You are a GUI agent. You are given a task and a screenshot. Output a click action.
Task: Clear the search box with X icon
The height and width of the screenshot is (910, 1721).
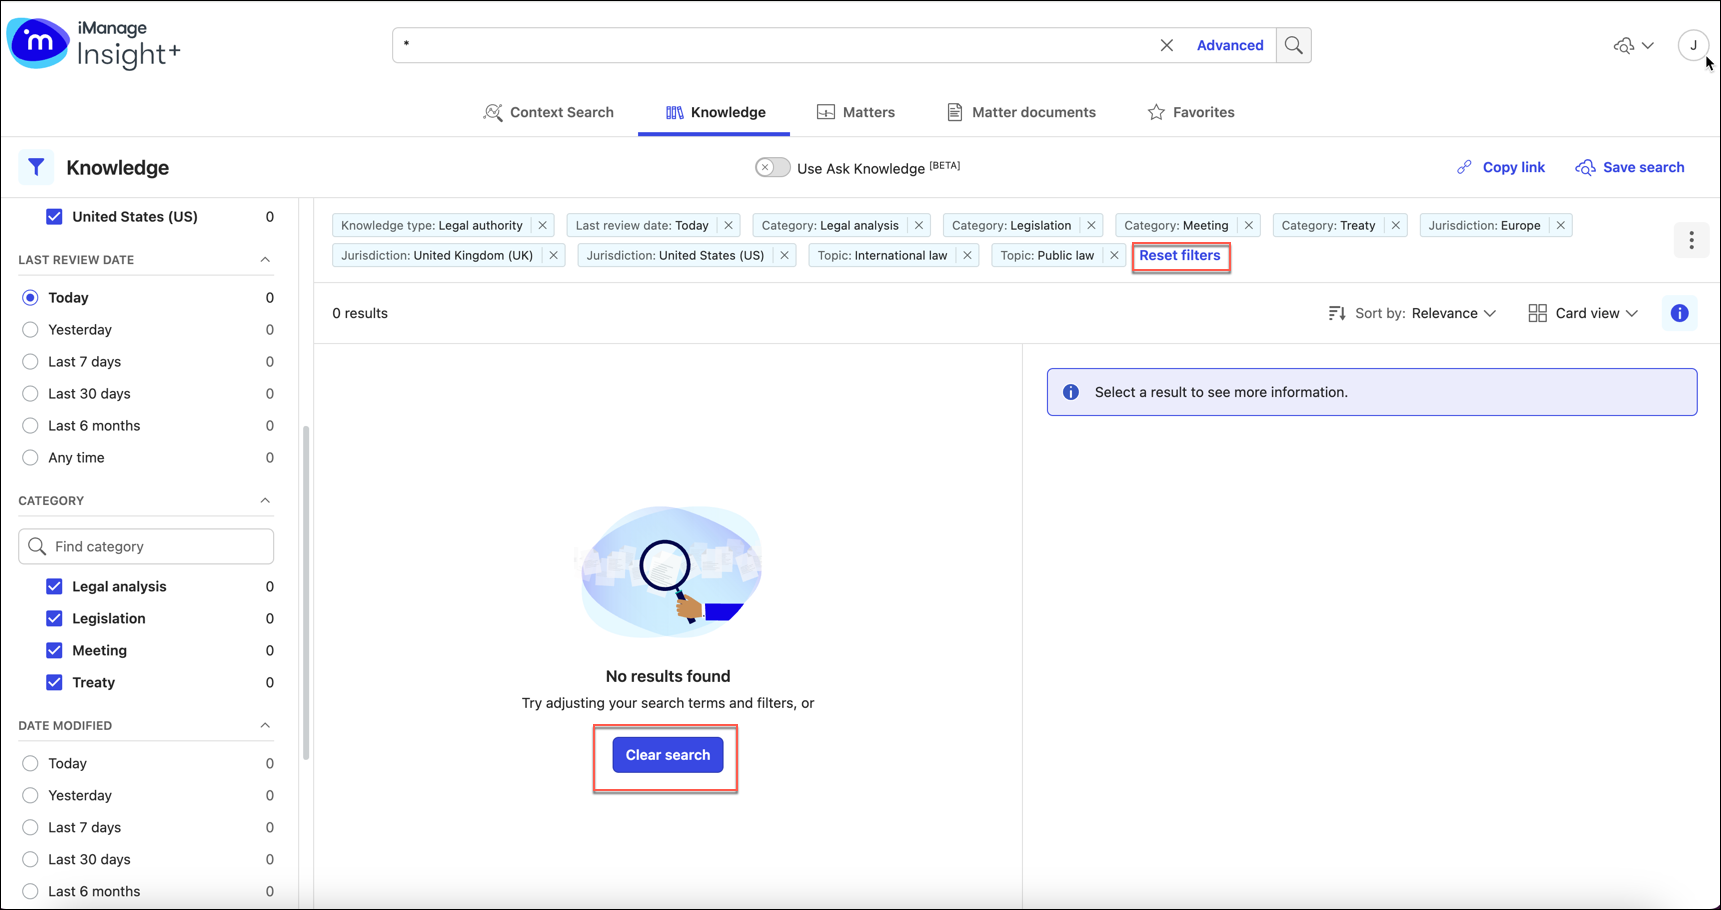point(1166,45)
